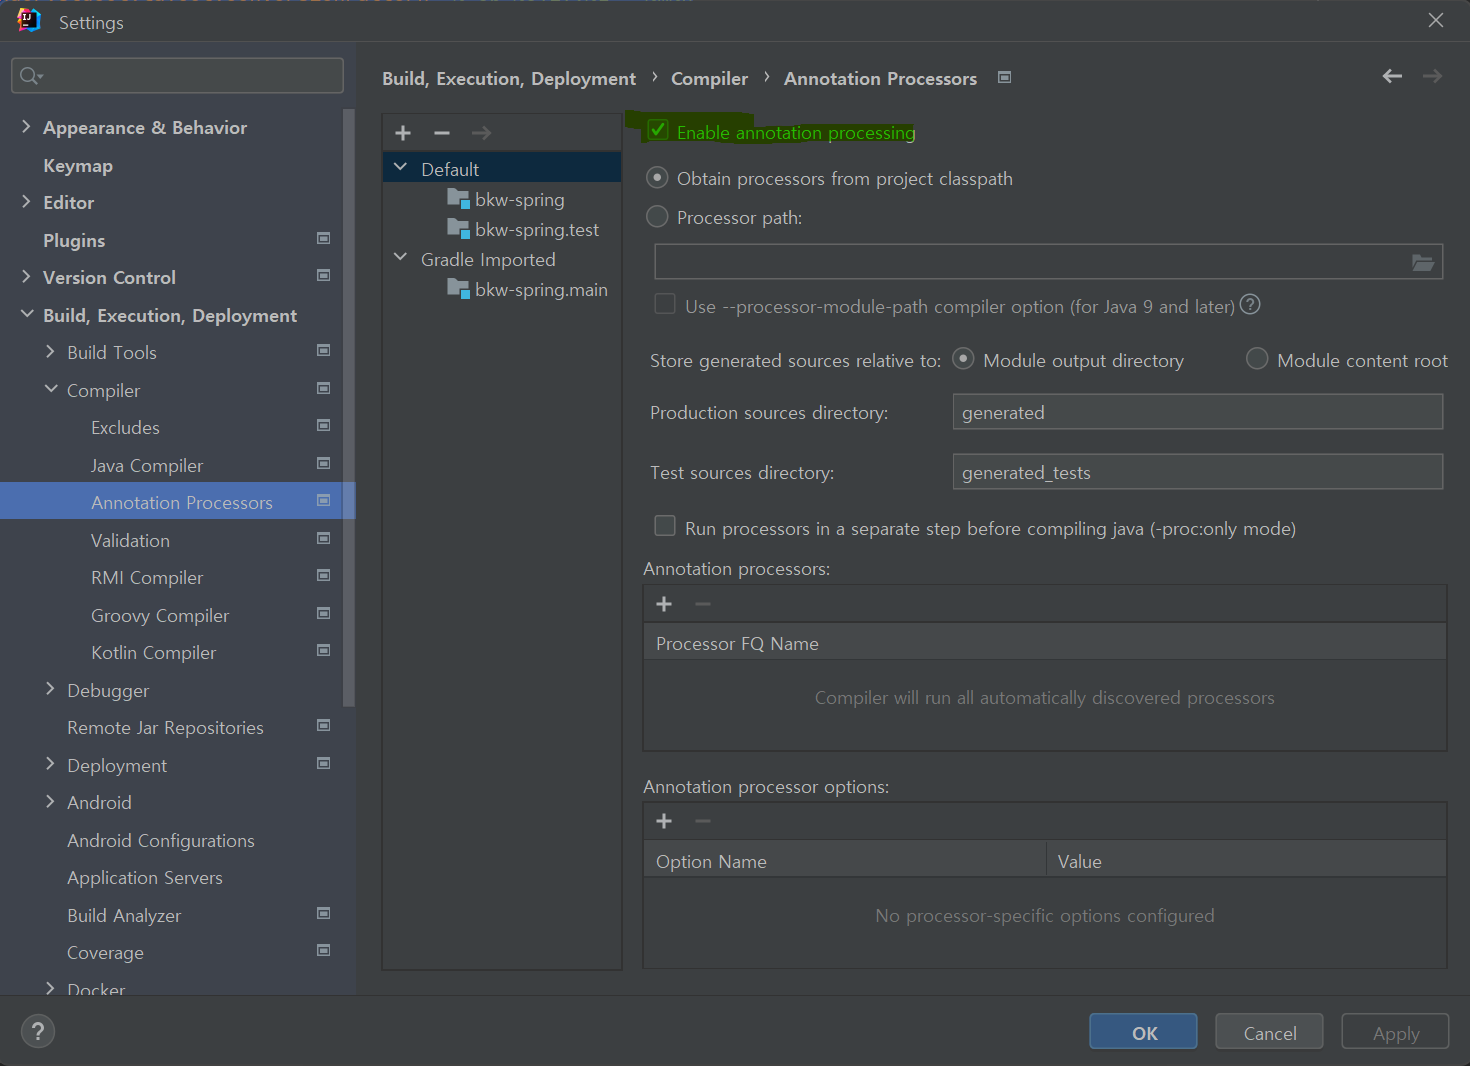Click the bkw-spring module folder icon
Image resolution: width=1470 pixels, height=1066 pixels.
click(458, 198)
